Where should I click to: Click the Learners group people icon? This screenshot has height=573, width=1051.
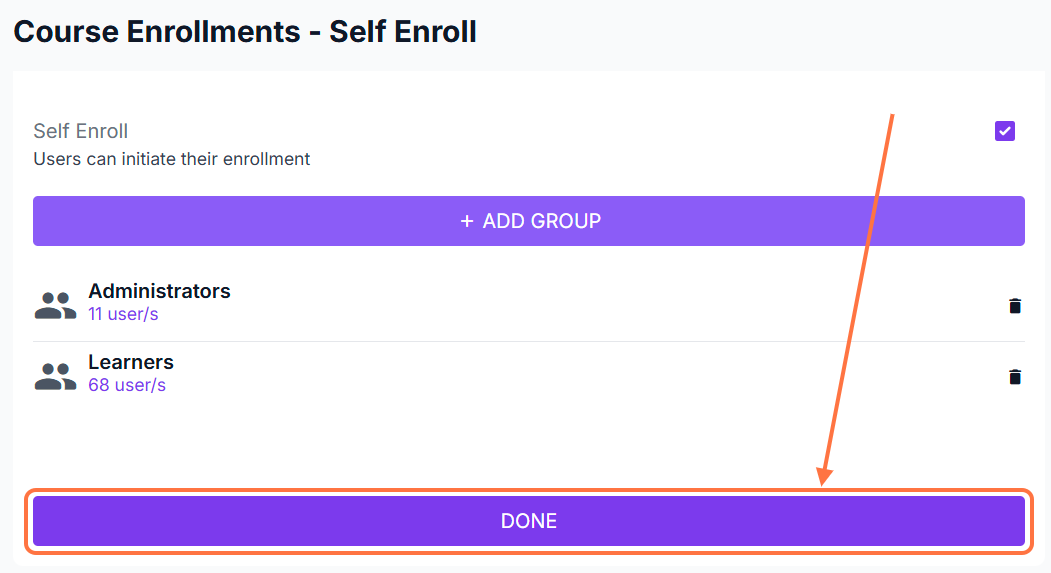55,376
